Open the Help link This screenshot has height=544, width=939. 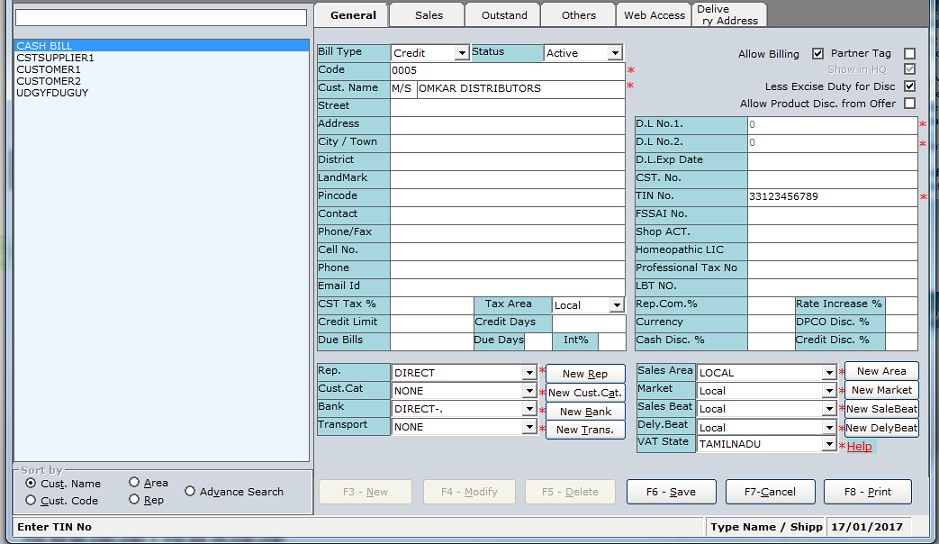(x=859, y=447)
